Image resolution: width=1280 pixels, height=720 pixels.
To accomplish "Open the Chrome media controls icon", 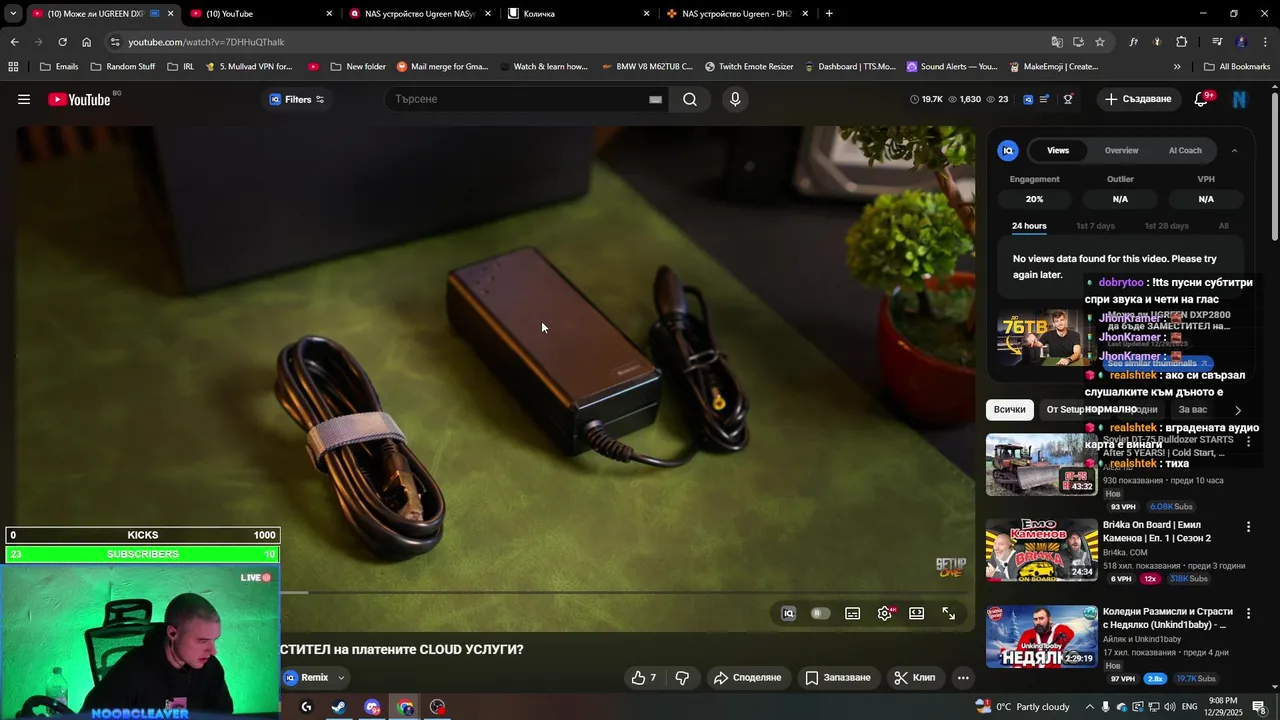I will click(1217, 42).
